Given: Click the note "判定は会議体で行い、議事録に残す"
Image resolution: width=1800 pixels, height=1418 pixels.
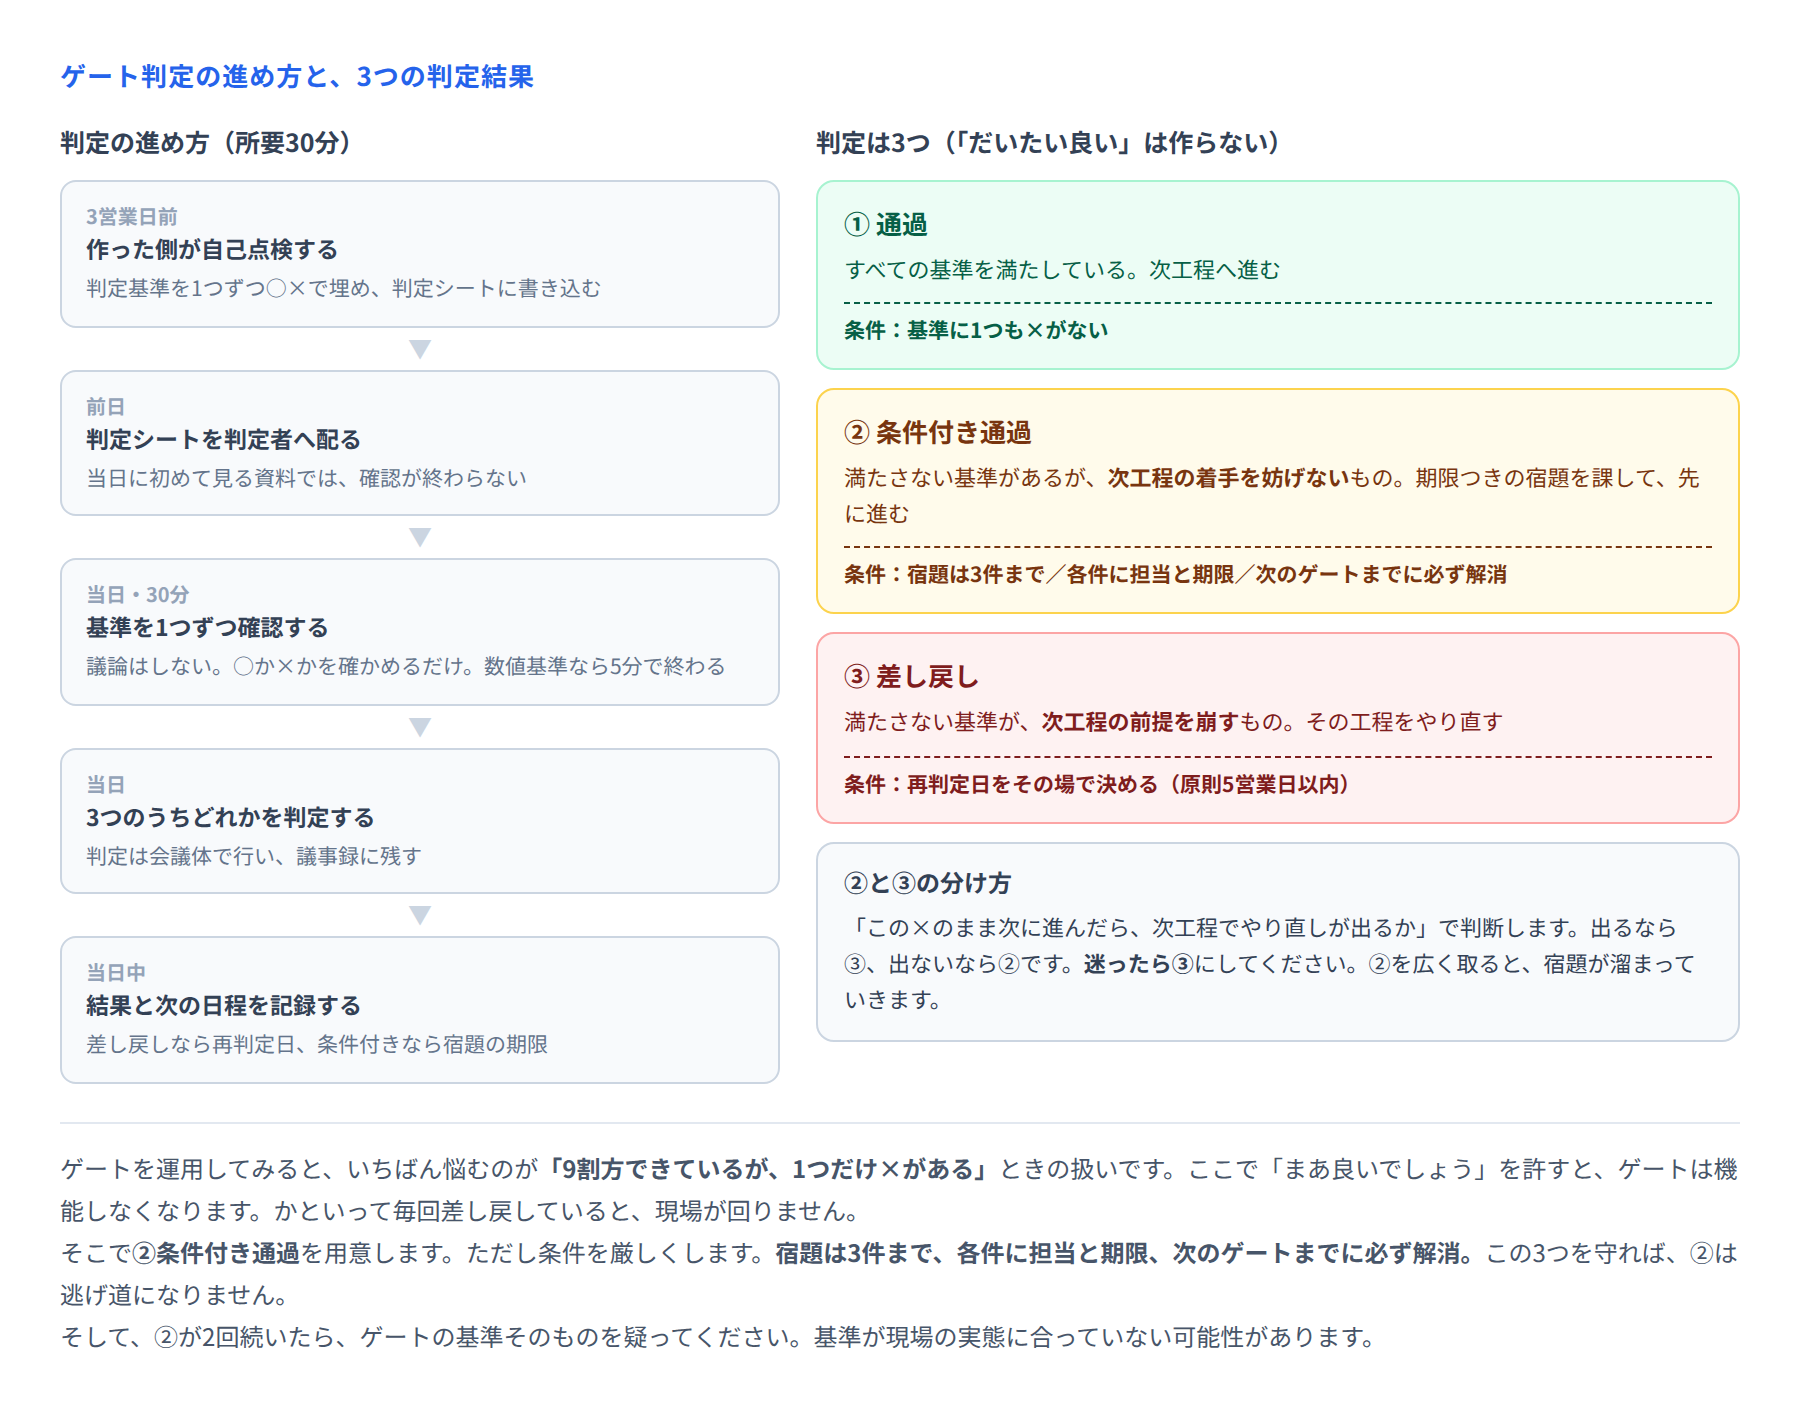Looking at the screenshot, I should 254,856.
